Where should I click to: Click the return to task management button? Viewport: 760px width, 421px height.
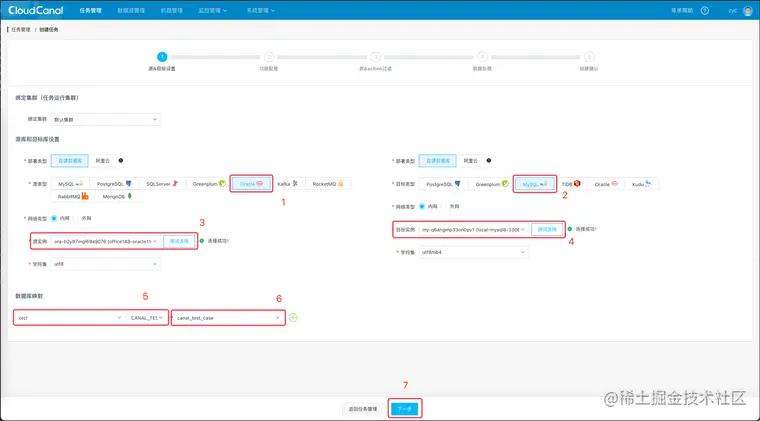[x=363, y=409]
